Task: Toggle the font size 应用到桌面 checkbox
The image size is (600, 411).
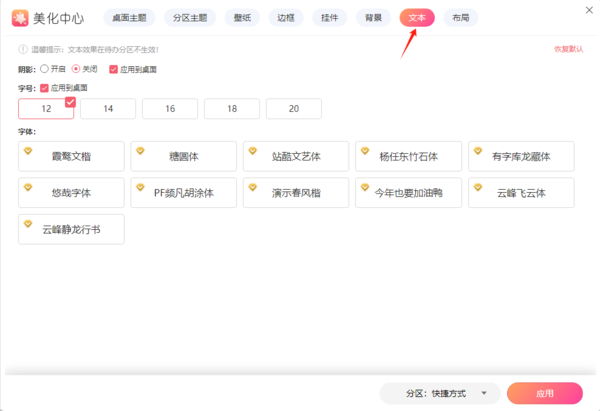Action: [x=44, y=88]
